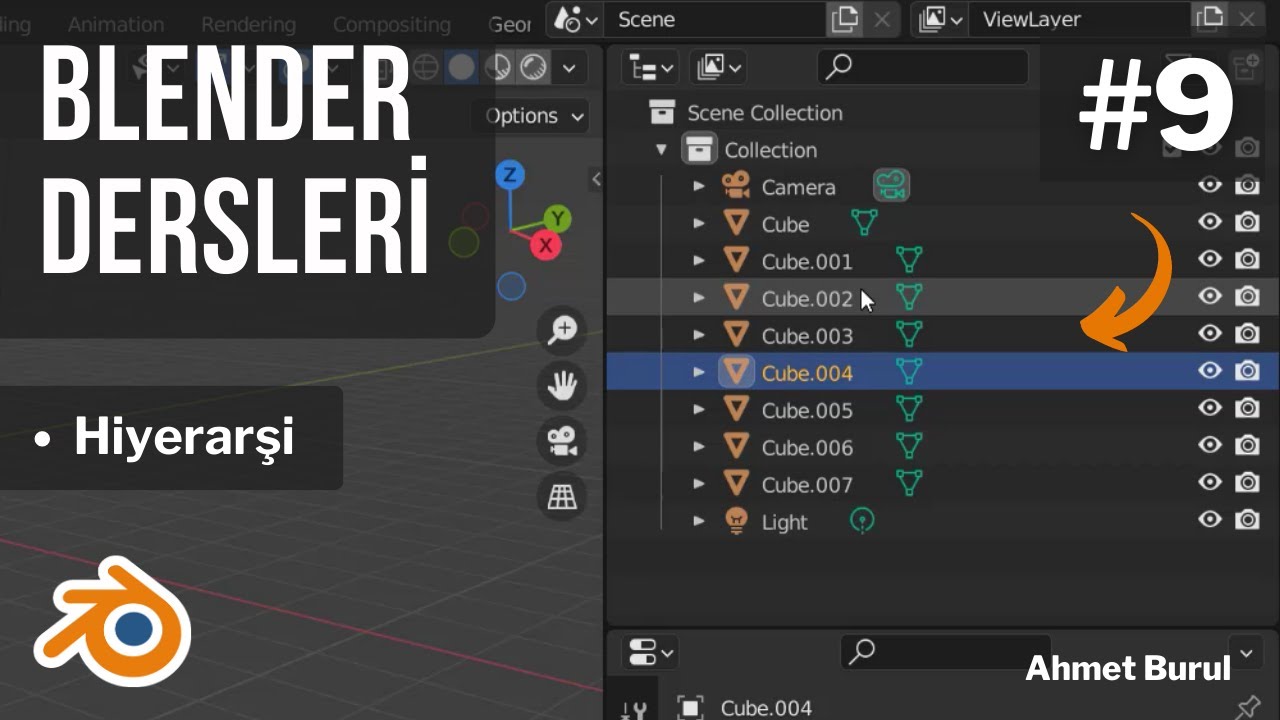The width and height of the screenshot is (1280, 720).
Task: Click the Camera object icon in outliner
Action: click(736, 186)
